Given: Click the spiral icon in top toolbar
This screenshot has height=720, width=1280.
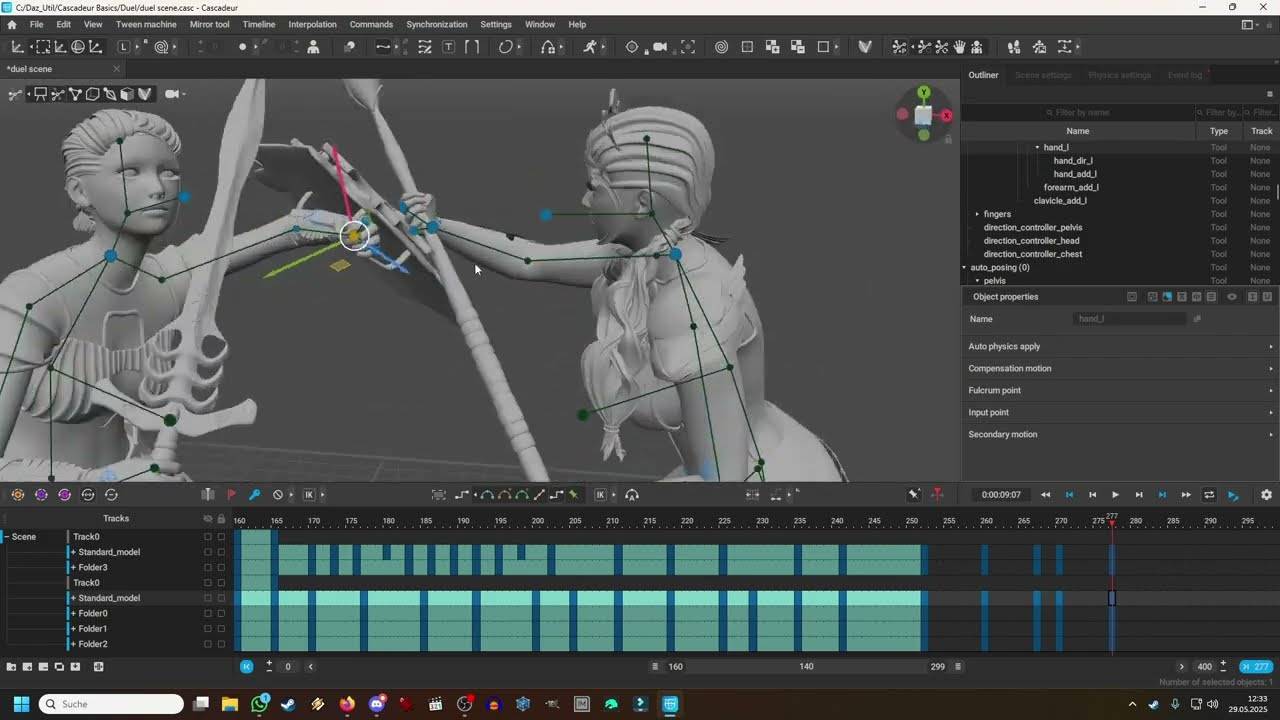Looking at the screenshot, I should click(721, 47).
